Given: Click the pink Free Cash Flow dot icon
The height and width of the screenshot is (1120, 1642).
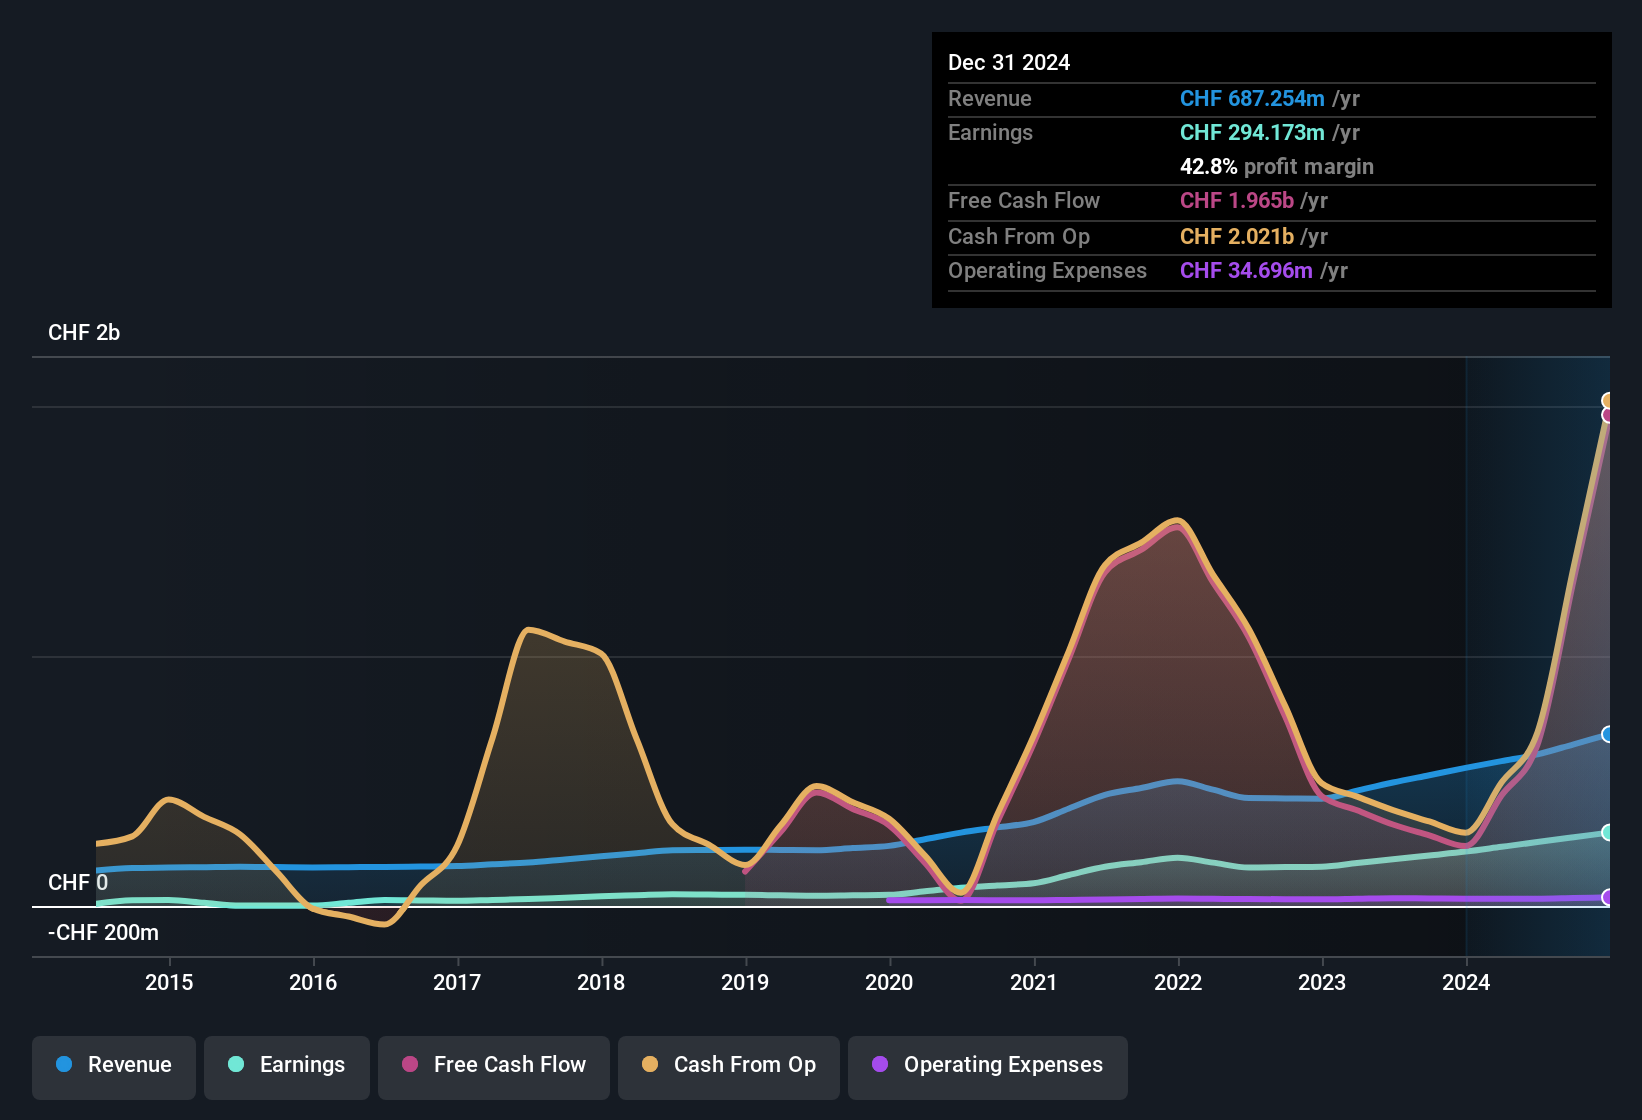Looking at the screenshot, I should tap(410, 1065).
